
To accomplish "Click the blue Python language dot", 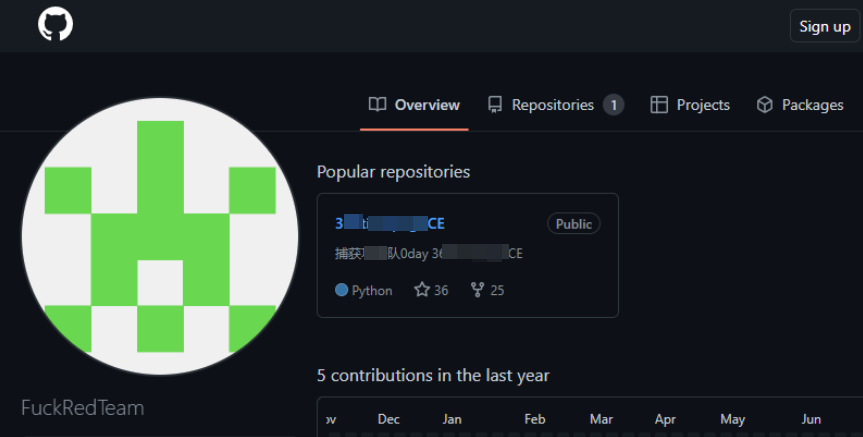I will point(341,289).
